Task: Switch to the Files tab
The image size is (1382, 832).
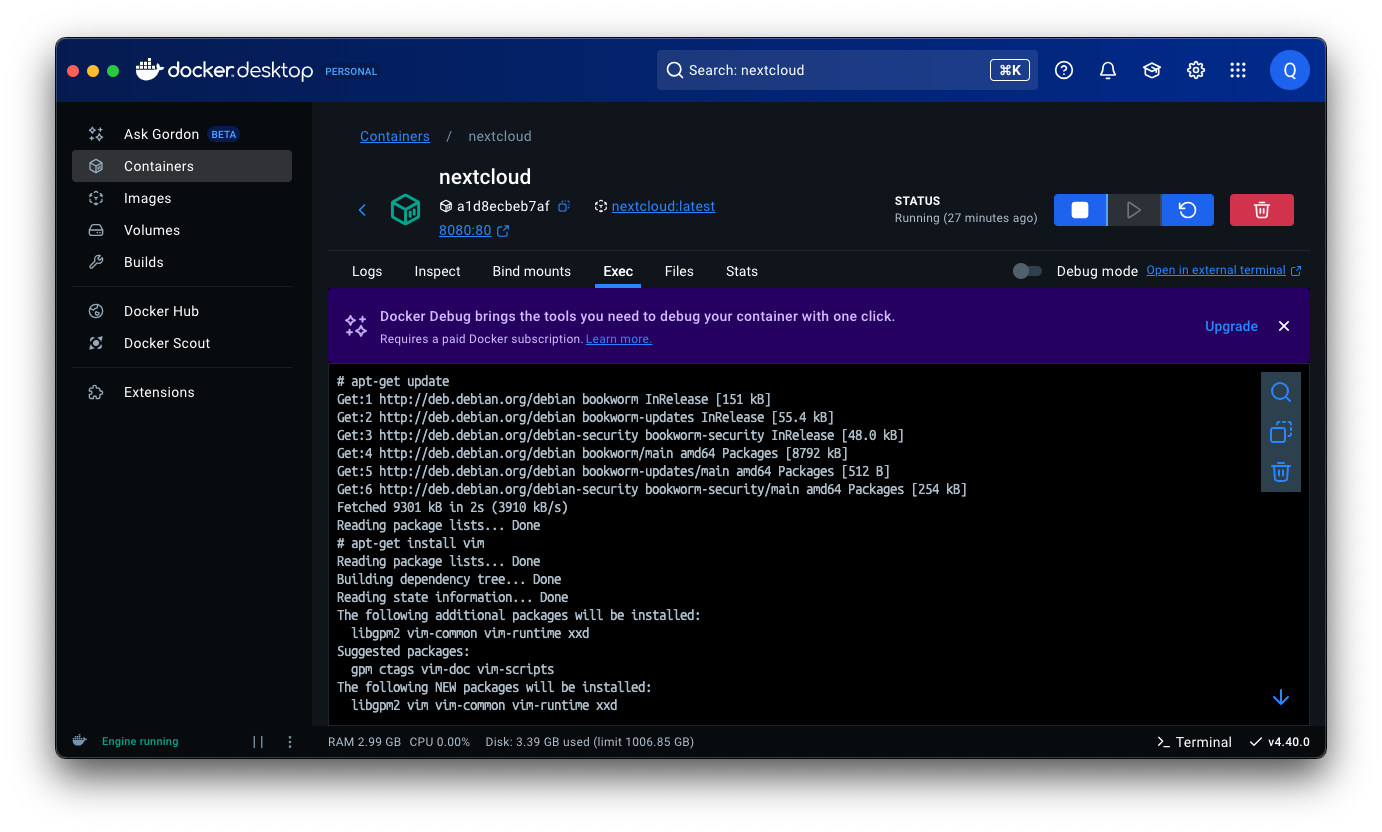Action: tap(679, 271)
